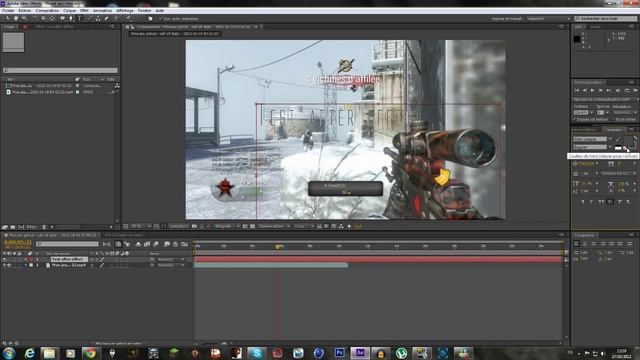Open Photoshop from the taskbar
Image resolution: width=640 pixels, height=360 pixels.
click(339, 353)
